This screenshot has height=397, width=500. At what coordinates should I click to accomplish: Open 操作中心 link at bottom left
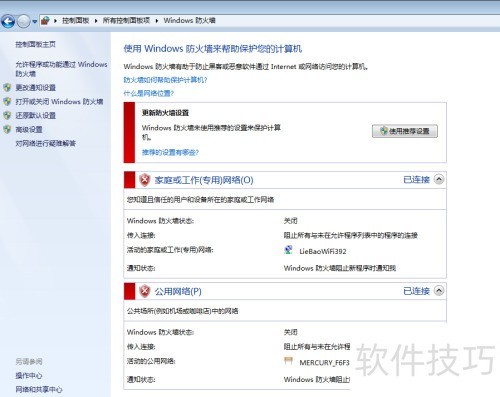(x=29, y=376)
